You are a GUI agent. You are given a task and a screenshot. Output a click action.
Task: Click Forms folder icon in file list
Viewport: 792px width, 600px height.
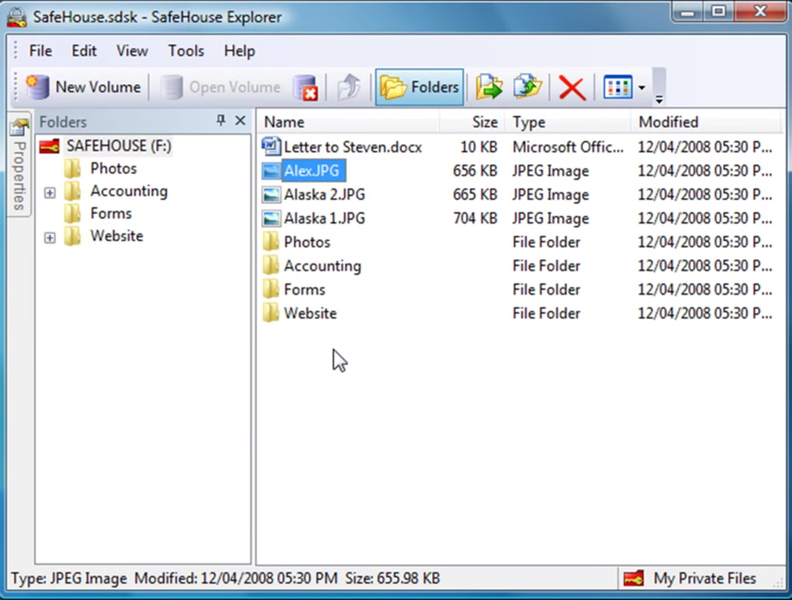click(x=271, y=289)
